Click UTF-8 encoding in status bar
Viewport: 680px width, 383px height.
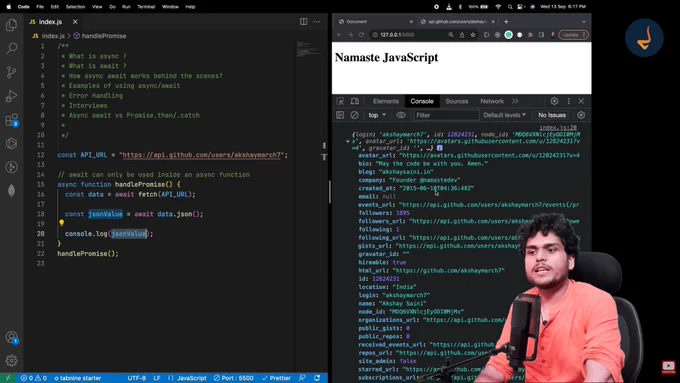click(x=137, y=378)
